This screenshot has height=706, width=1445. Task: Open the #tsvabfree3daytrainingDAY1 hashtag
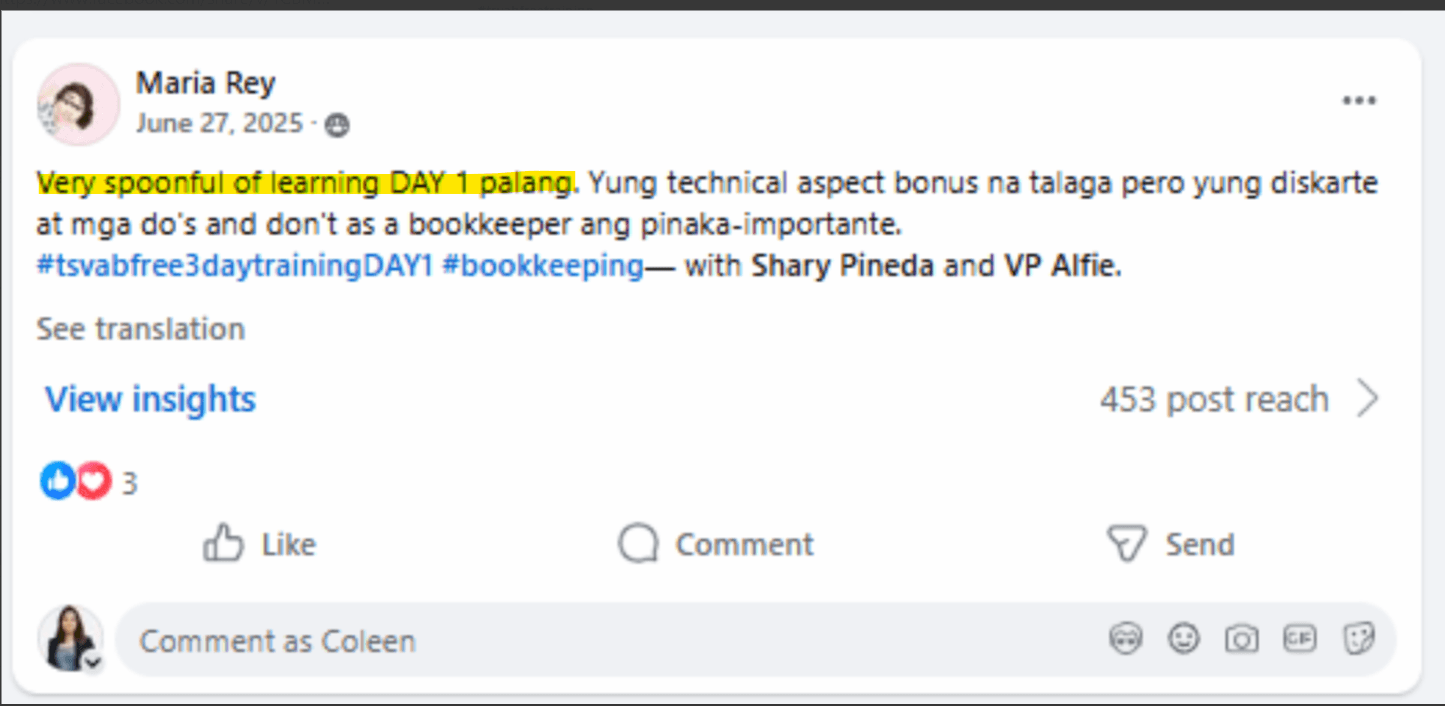(x=235, y=267)
